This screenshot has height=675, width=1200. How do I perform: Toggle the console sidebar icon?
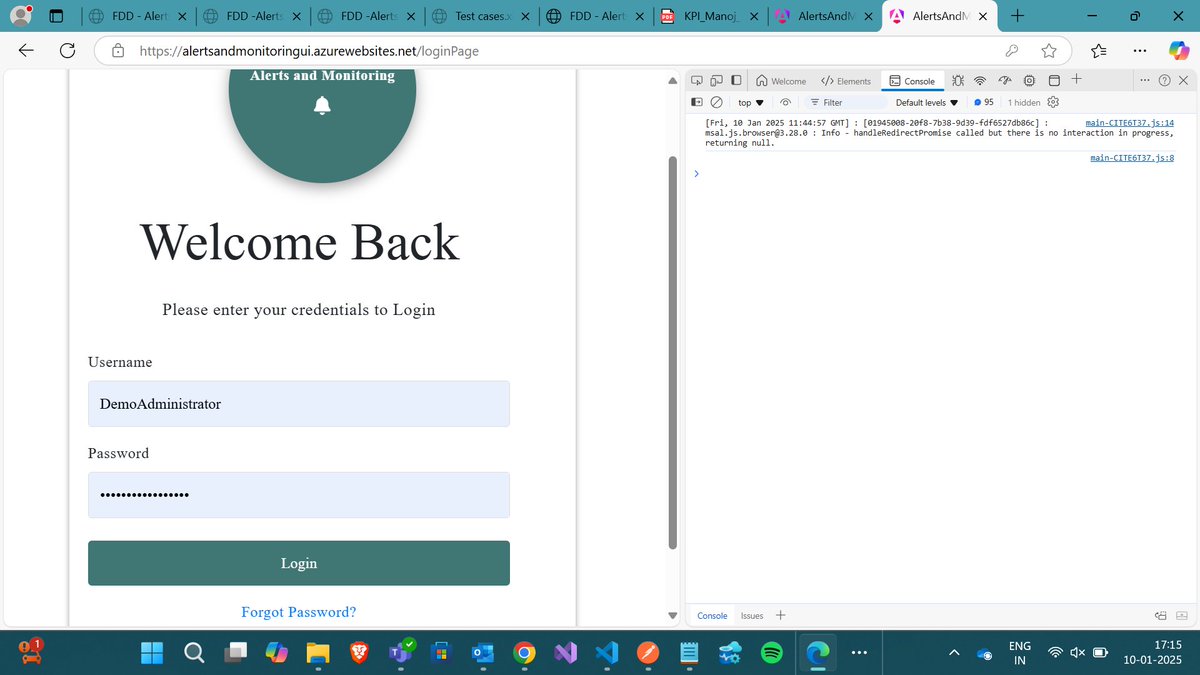point(698,102)
